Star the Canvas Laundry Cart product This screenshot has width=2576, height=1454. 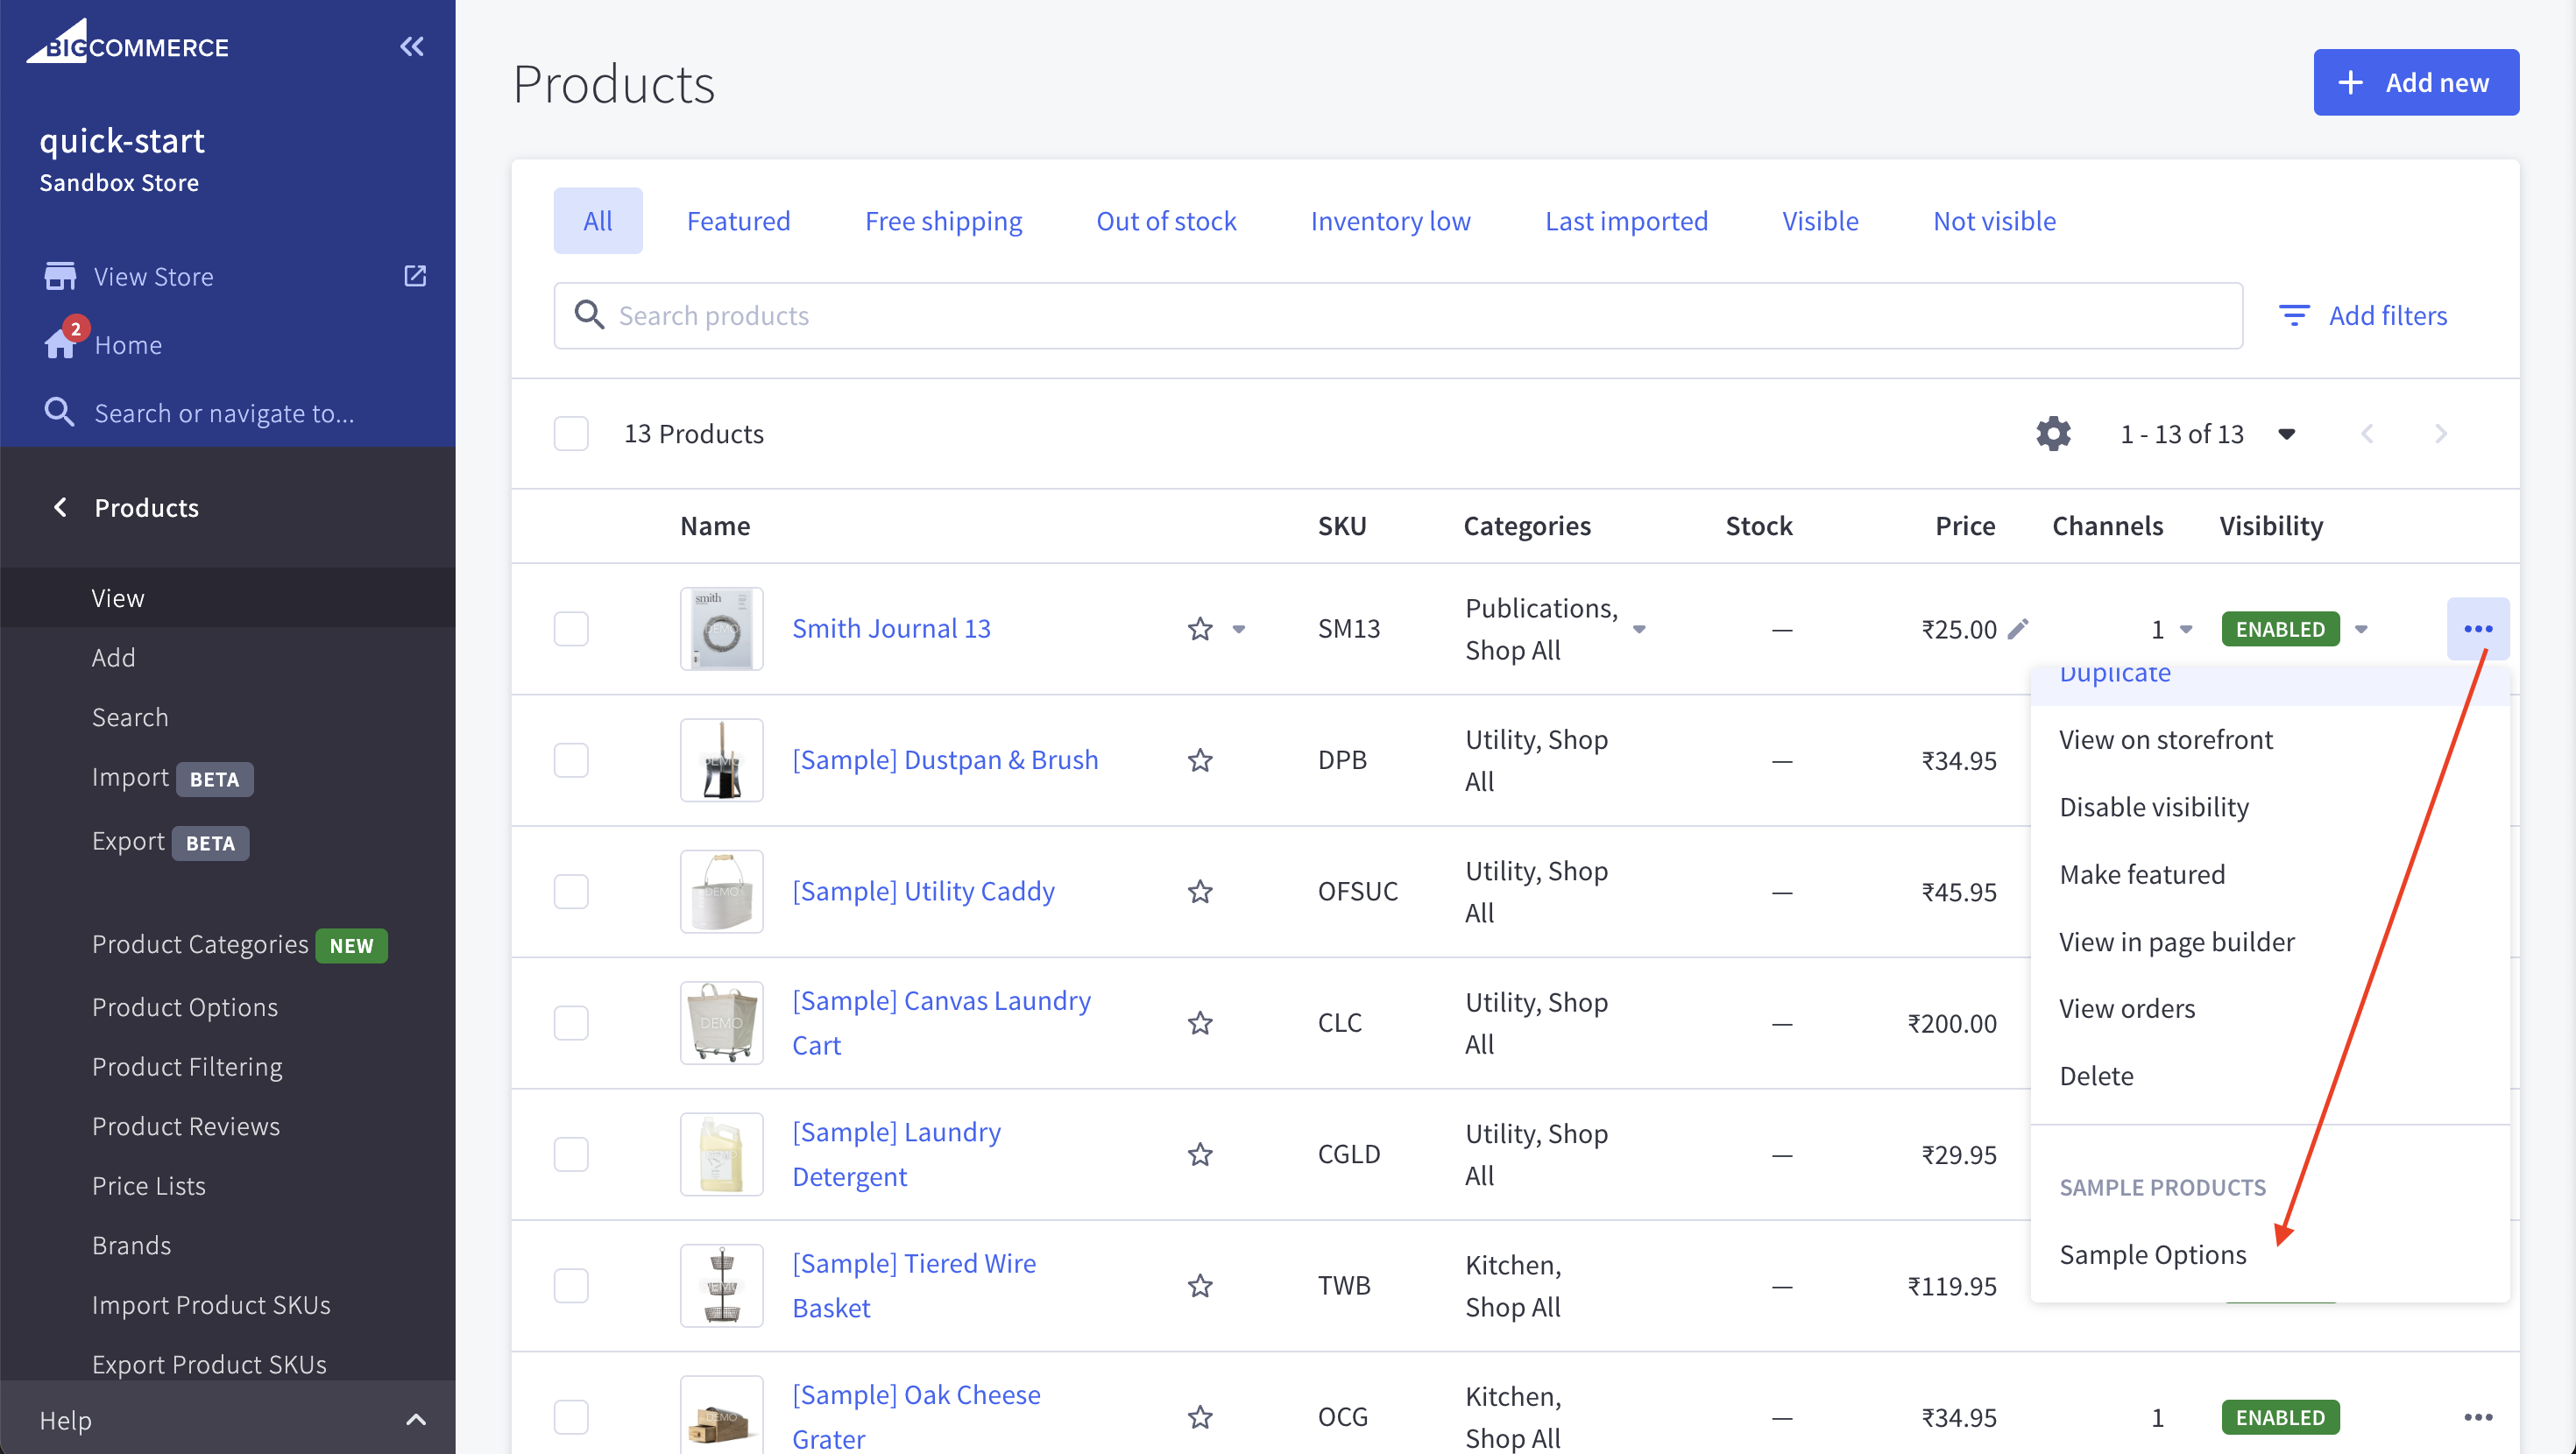click(x=1200, y=1023)
